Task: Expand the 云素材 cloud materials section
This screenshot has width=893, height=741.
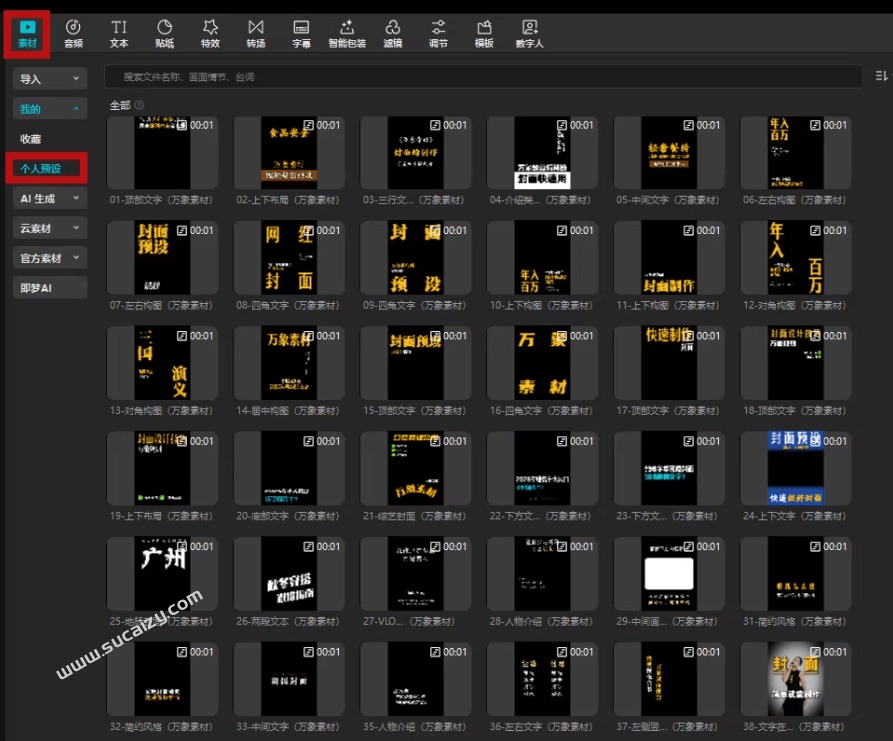Action: (x=49, y=229)
